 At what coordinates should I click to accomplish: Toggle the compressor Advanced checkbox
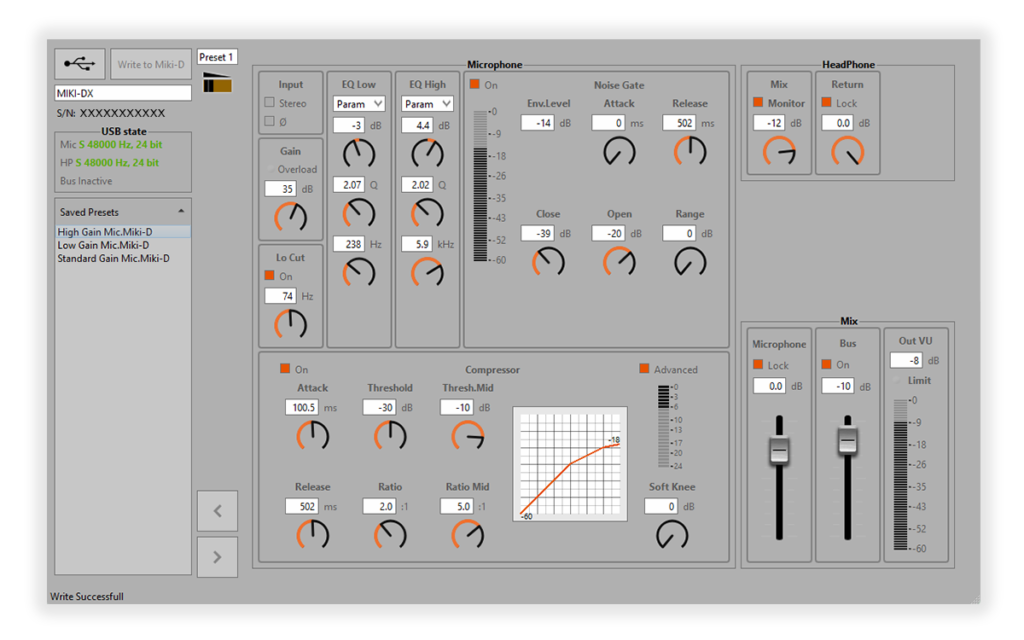(x=644, y=369)
